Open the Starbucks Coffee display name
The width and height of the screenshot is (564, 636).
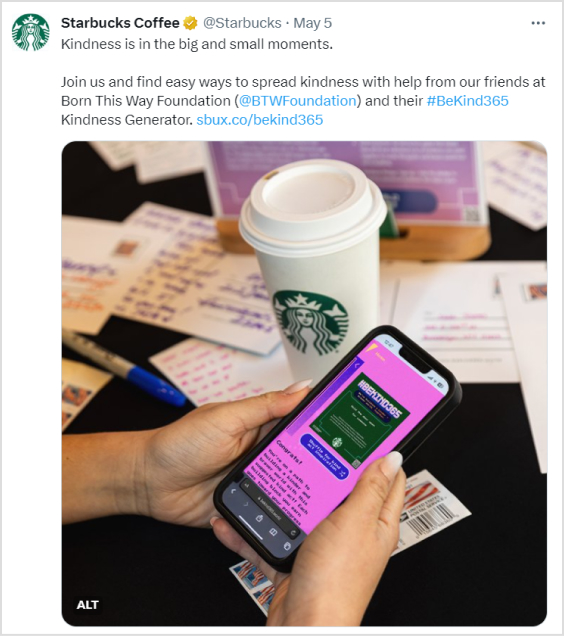pos(120,23)
